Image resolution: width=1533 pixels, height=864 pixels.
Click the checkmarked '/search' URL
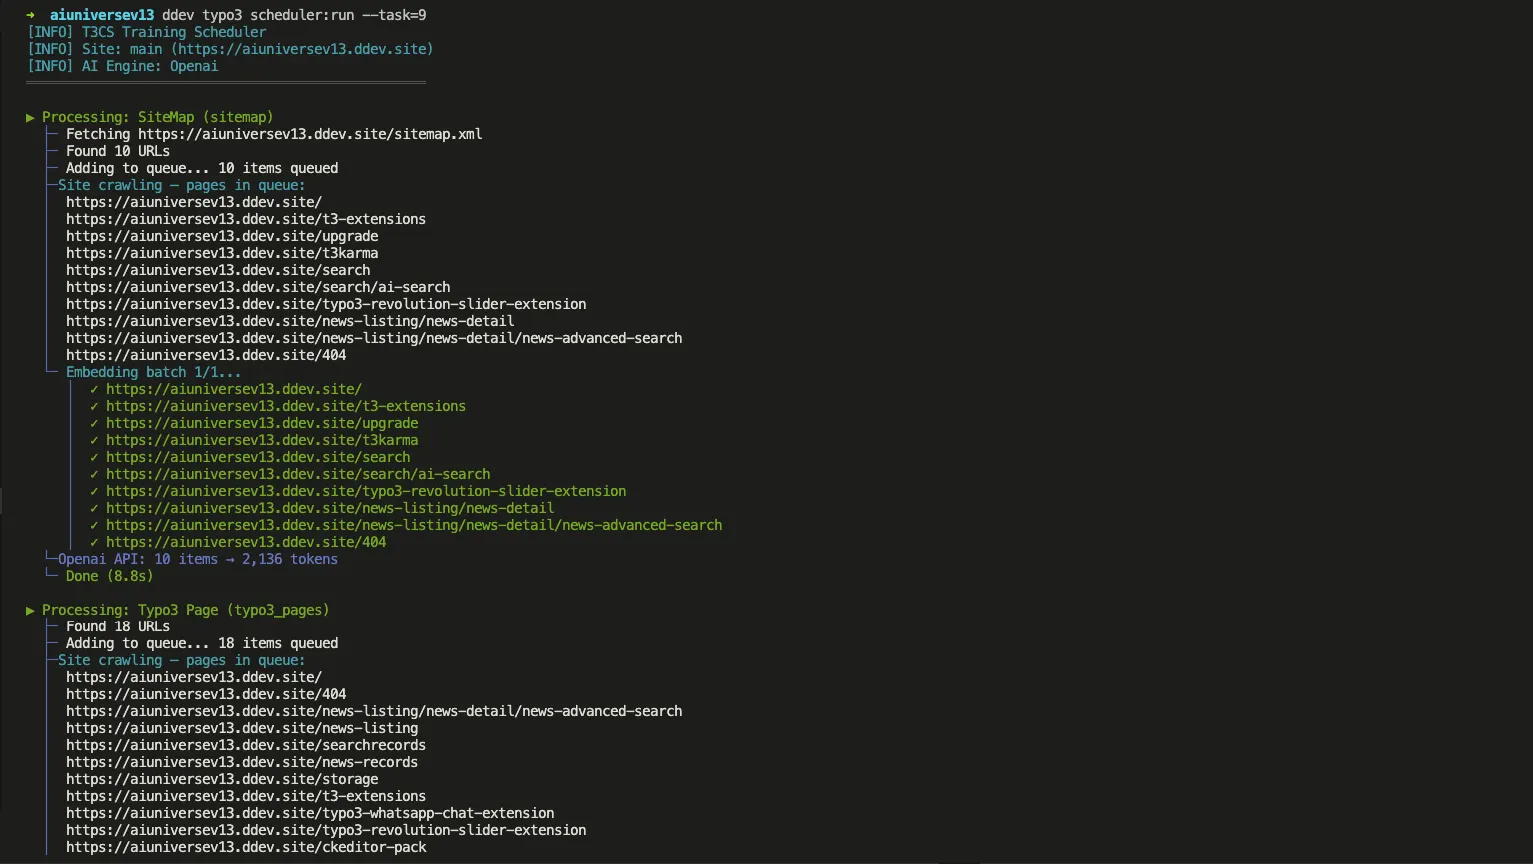(x=258, y=457)
